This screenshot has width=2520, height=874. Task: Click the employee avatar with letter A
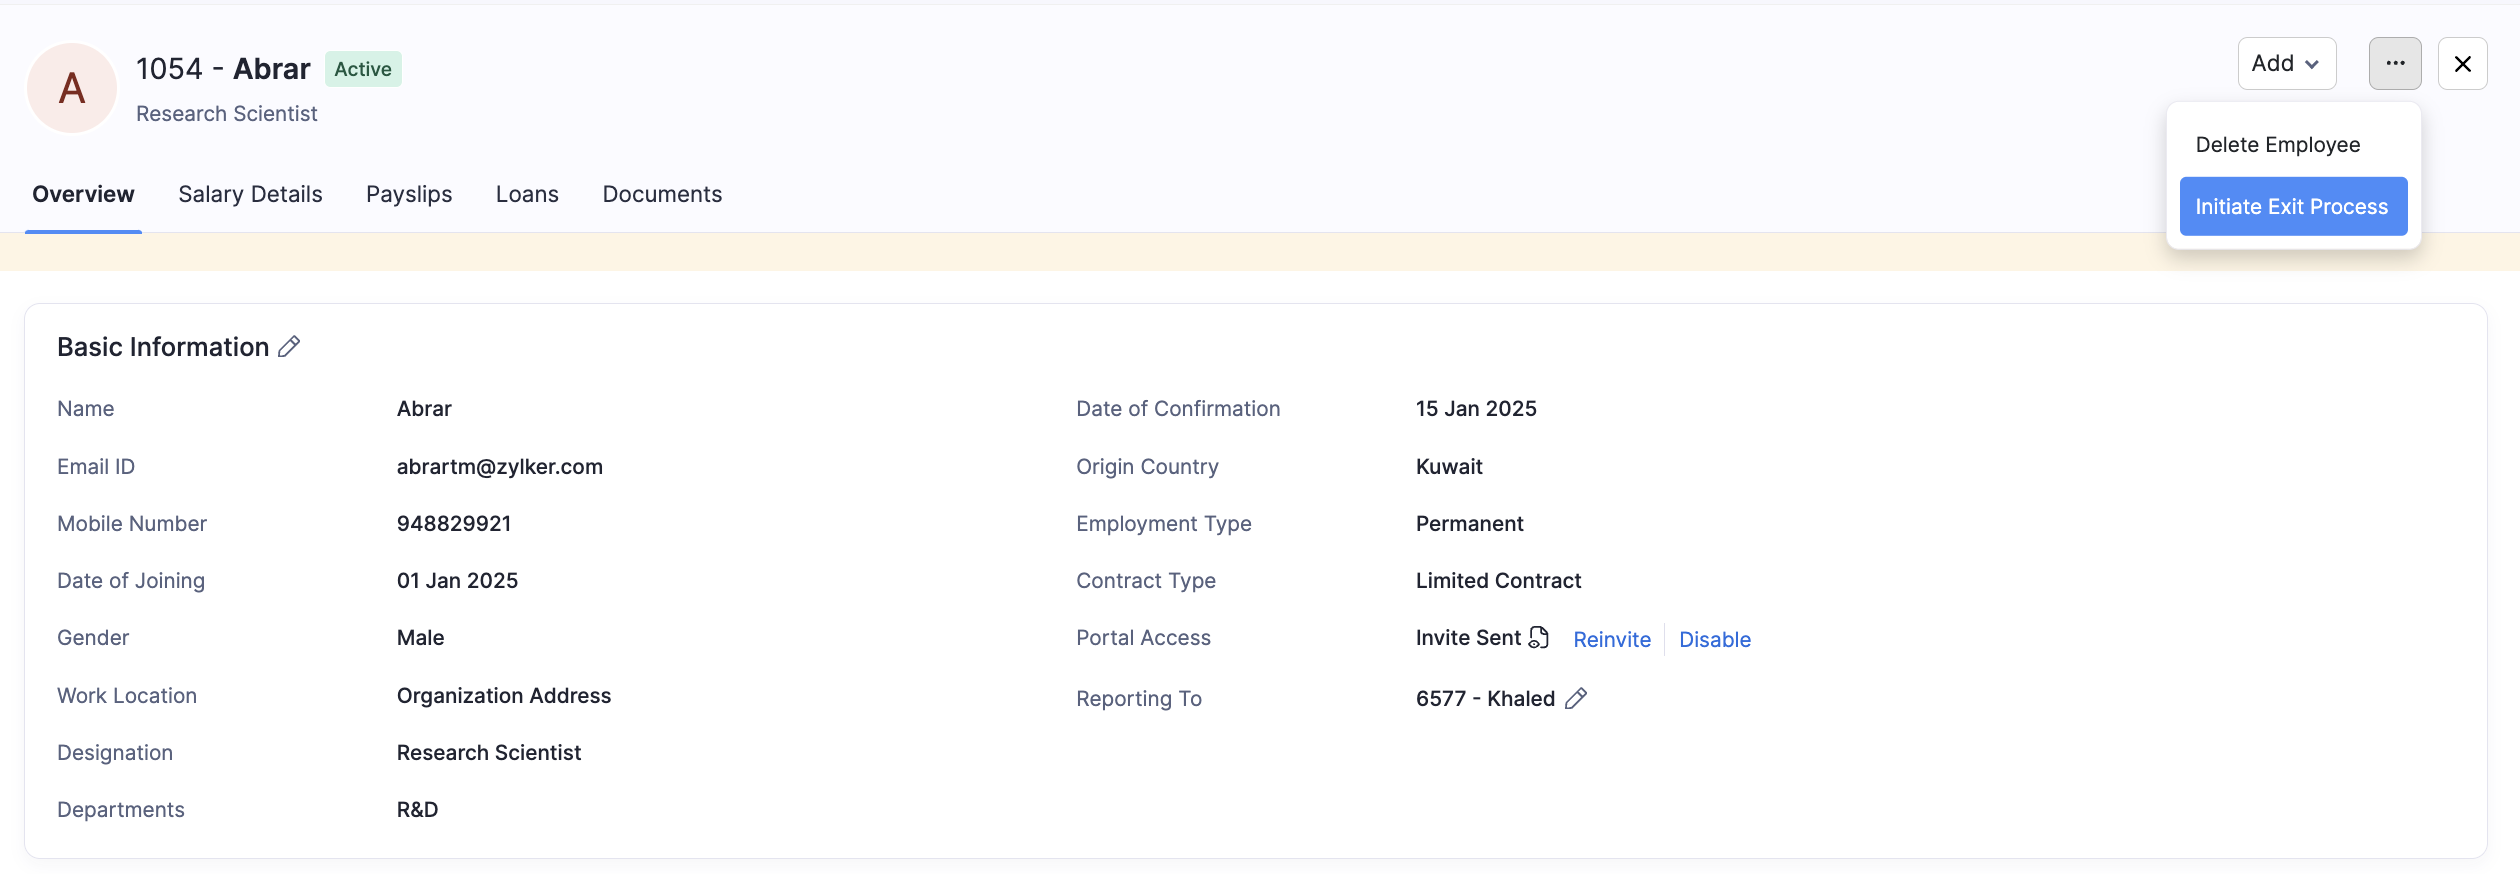[72, 88]
